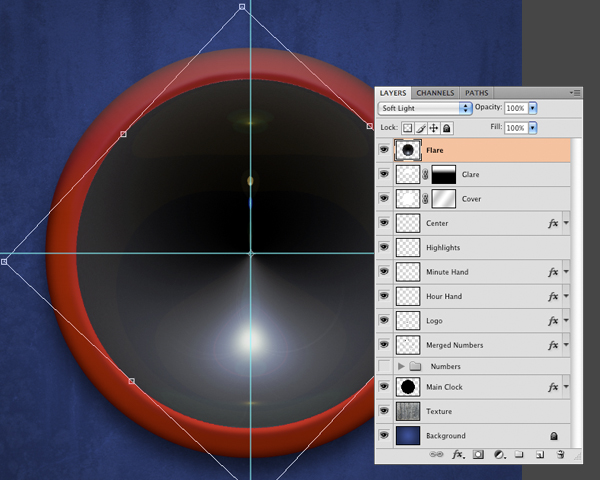Click the create new group folder icon
Viewport: 600px width, 480px height.
click(518, 454)
